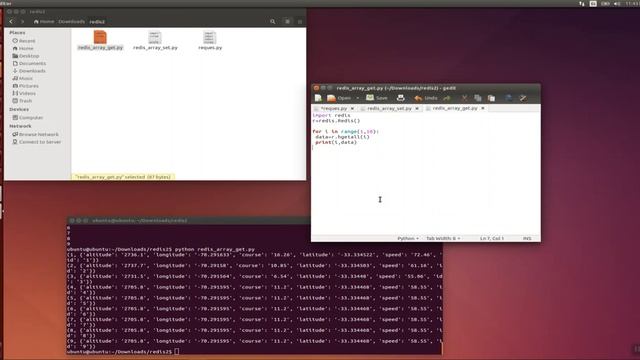Click the terminal window title bar
Screen dimensions: 640x360
pos(189,220)
